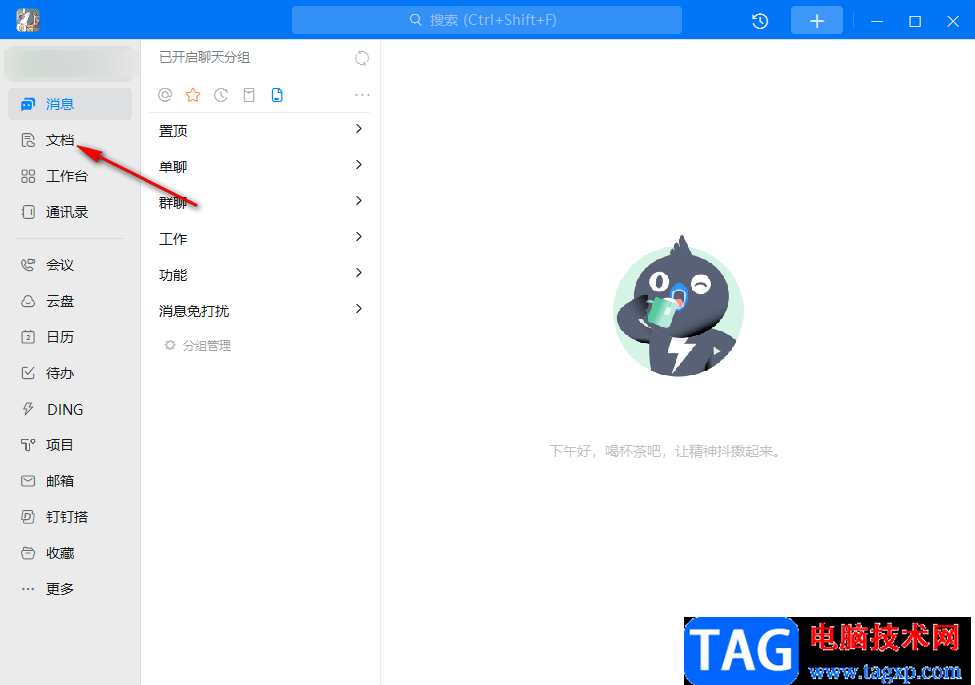Screen dimensions: 975x685
Task: Click the 分组管理 gear icon
Action: click(170, 345)
